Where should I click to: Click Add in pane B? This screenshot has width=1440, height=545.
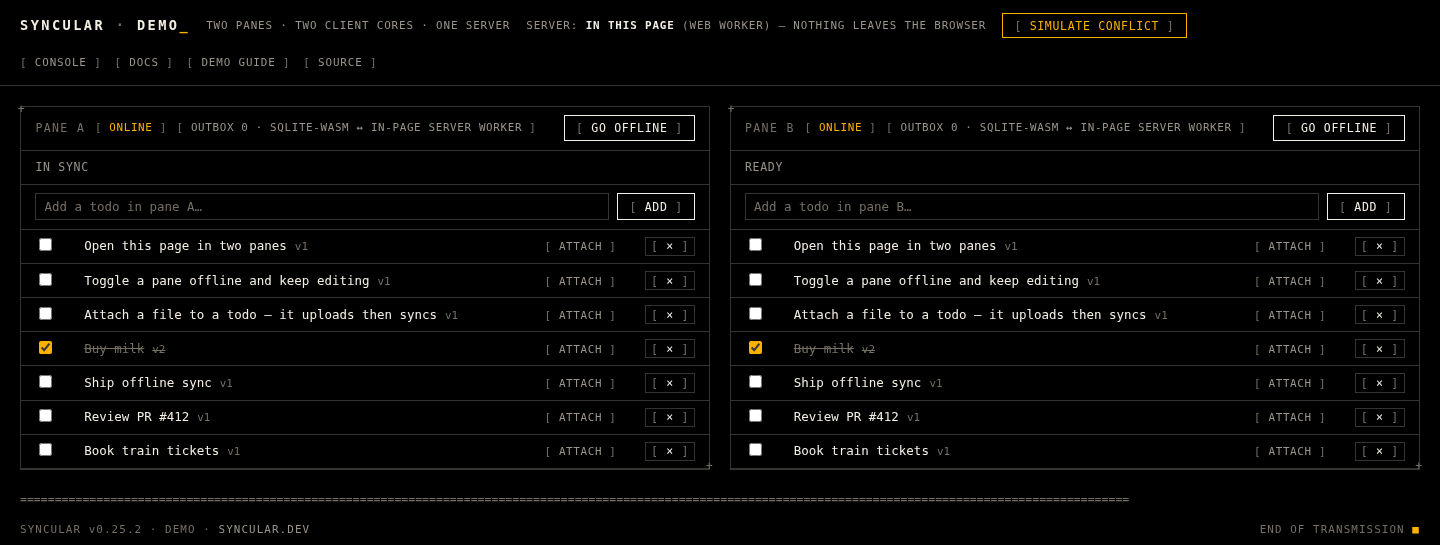pos(1366,207)
